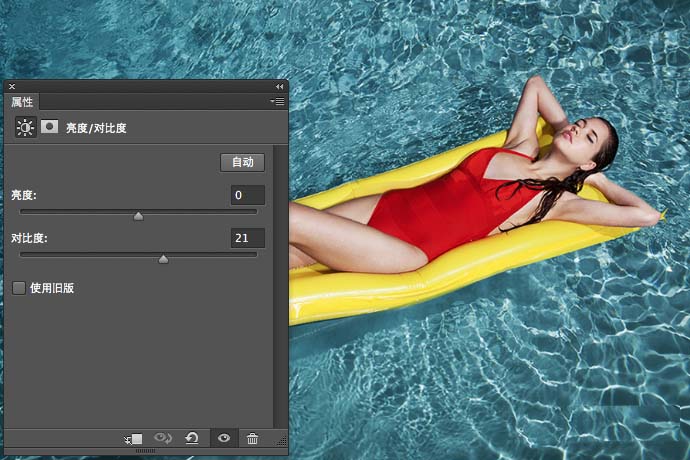Viewport: 690px width, 460px height.
Task: Click the 亮度 label
Action: [x=24, y=196]
